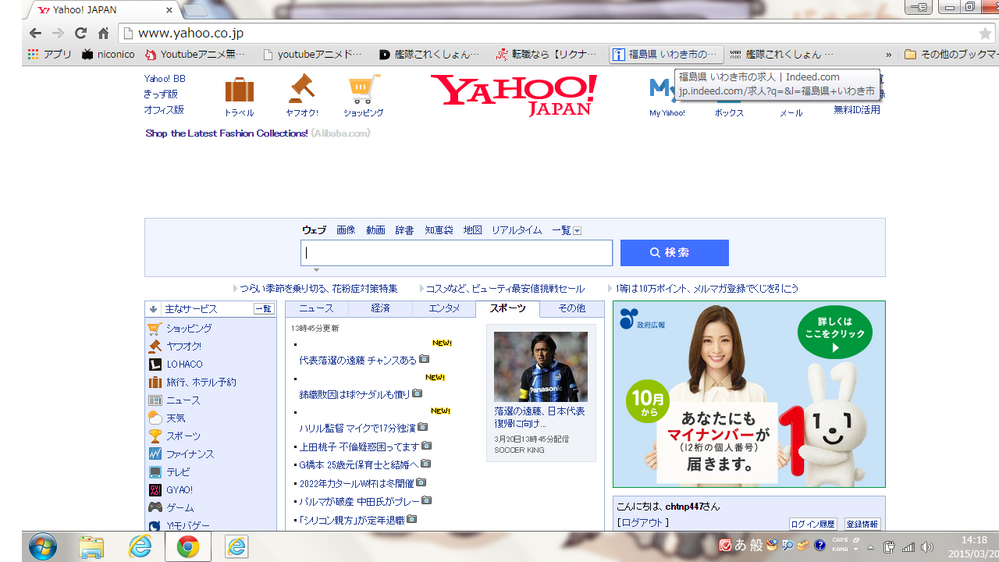Switch to the 経済 tab

click(x=380, y=308)
